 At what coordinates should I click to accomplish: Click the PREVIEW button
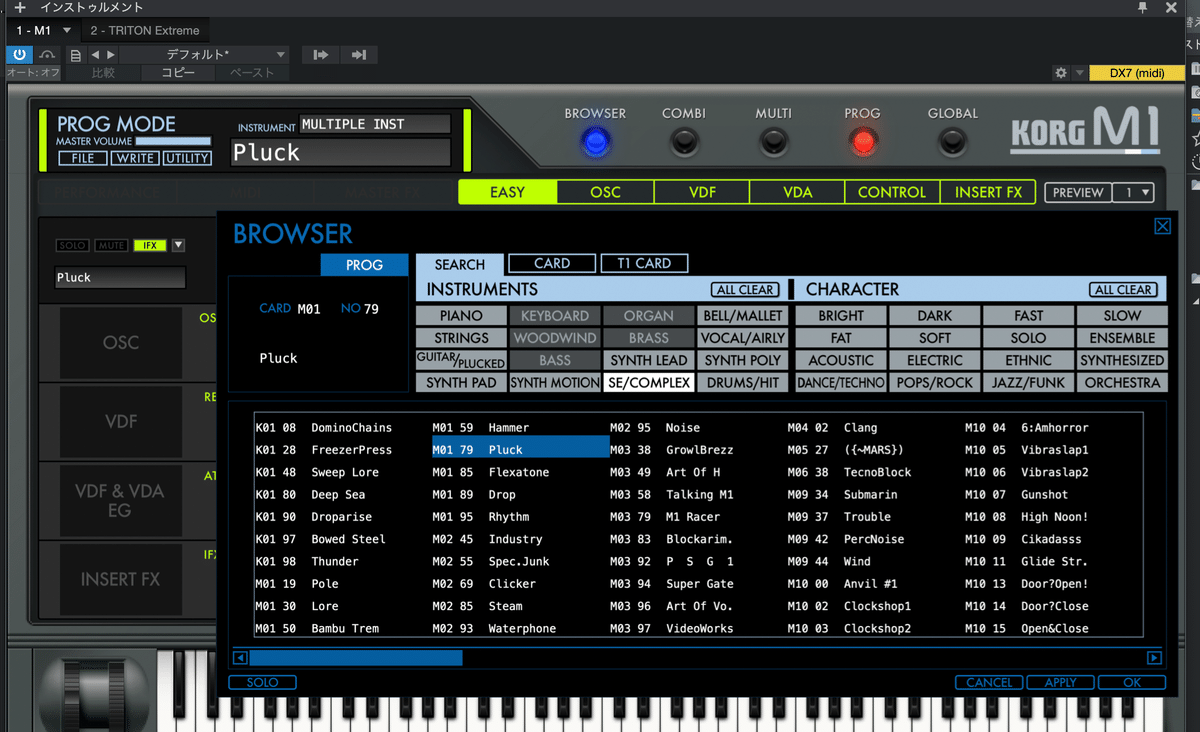pyautogui.click(x=1078, y=193)
